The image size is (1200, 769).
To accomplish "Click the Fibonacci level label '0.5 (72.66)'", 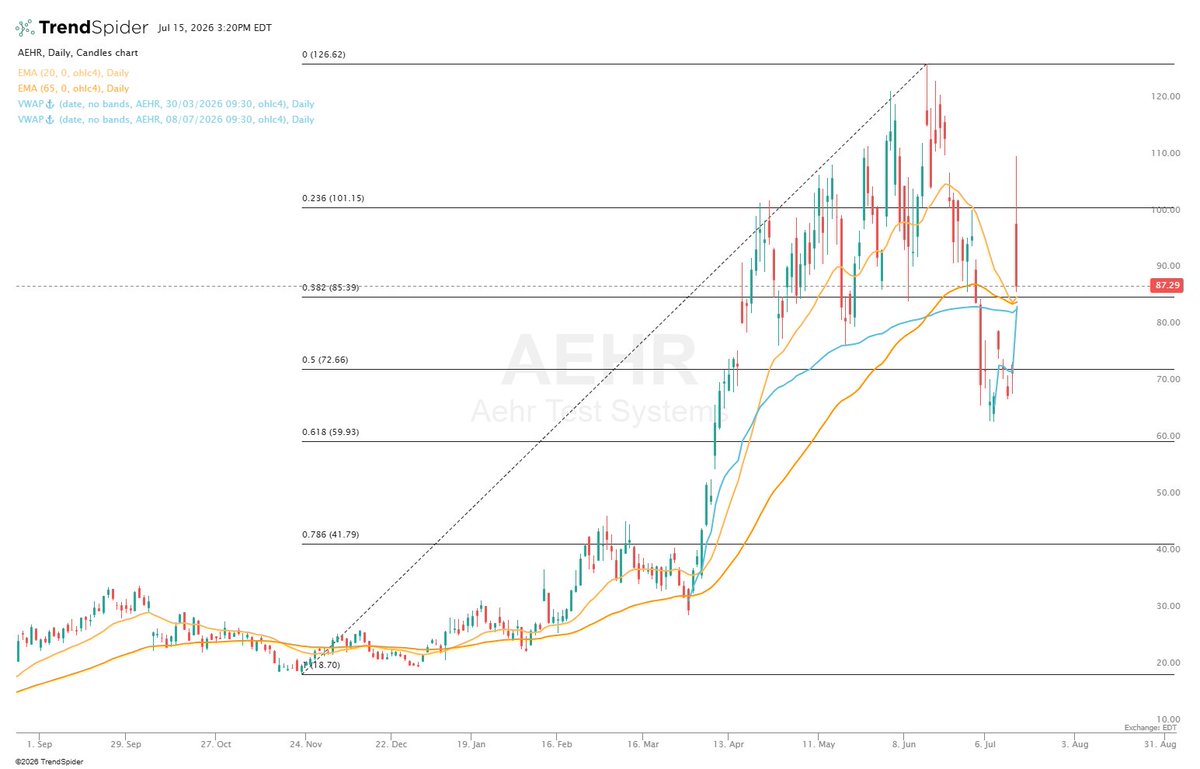I will [x=326, y=360].
